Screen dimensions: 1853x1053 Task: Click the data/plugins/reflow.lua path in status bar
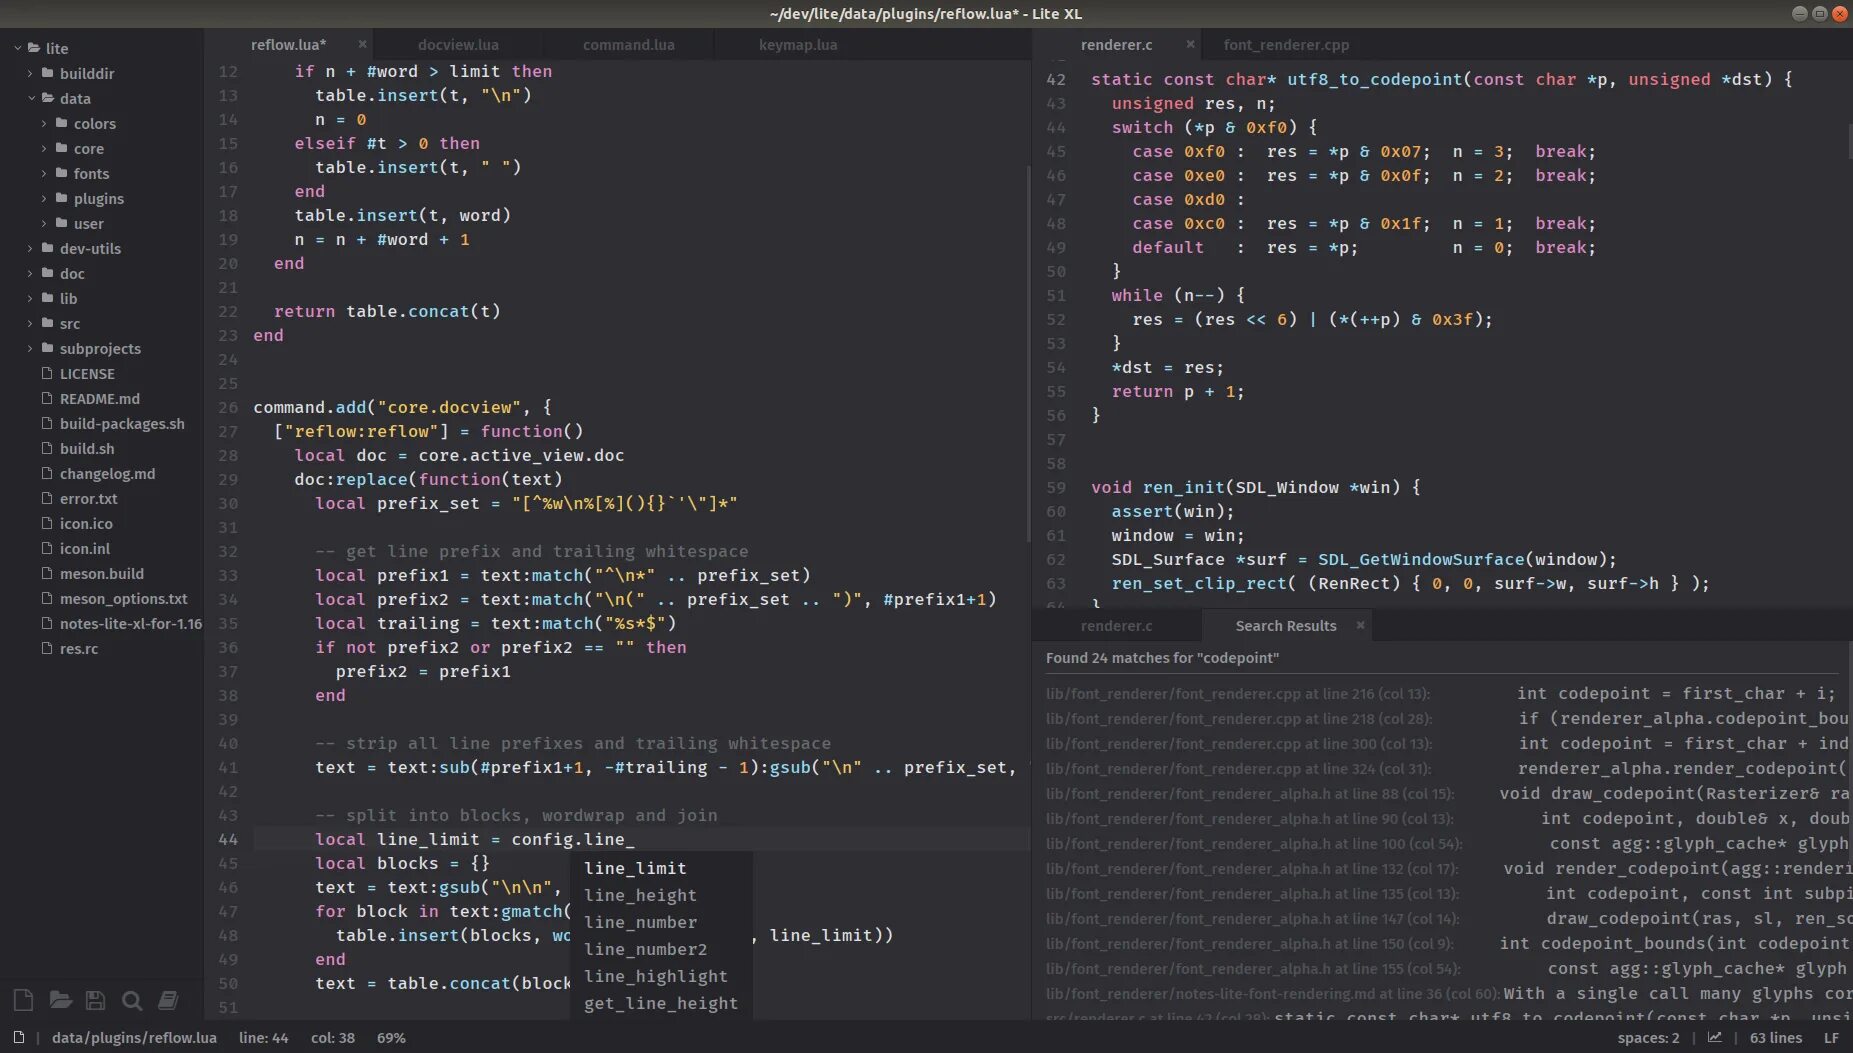134,1038
